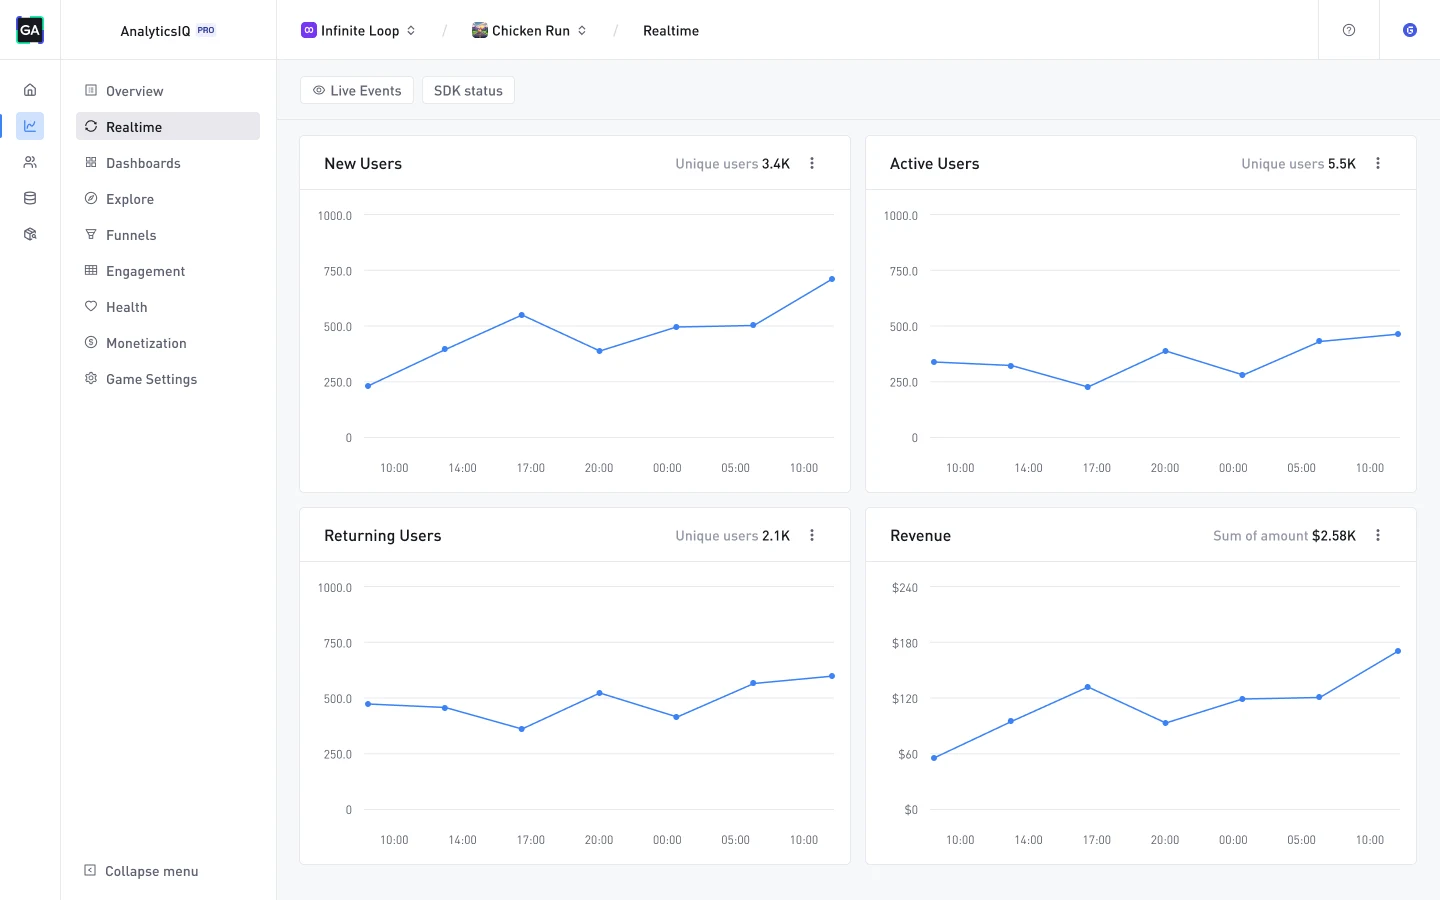Open the users icon in left rail
This screenshot has height=900, width=1440.
pyautogui.click(x=30, y=162)
